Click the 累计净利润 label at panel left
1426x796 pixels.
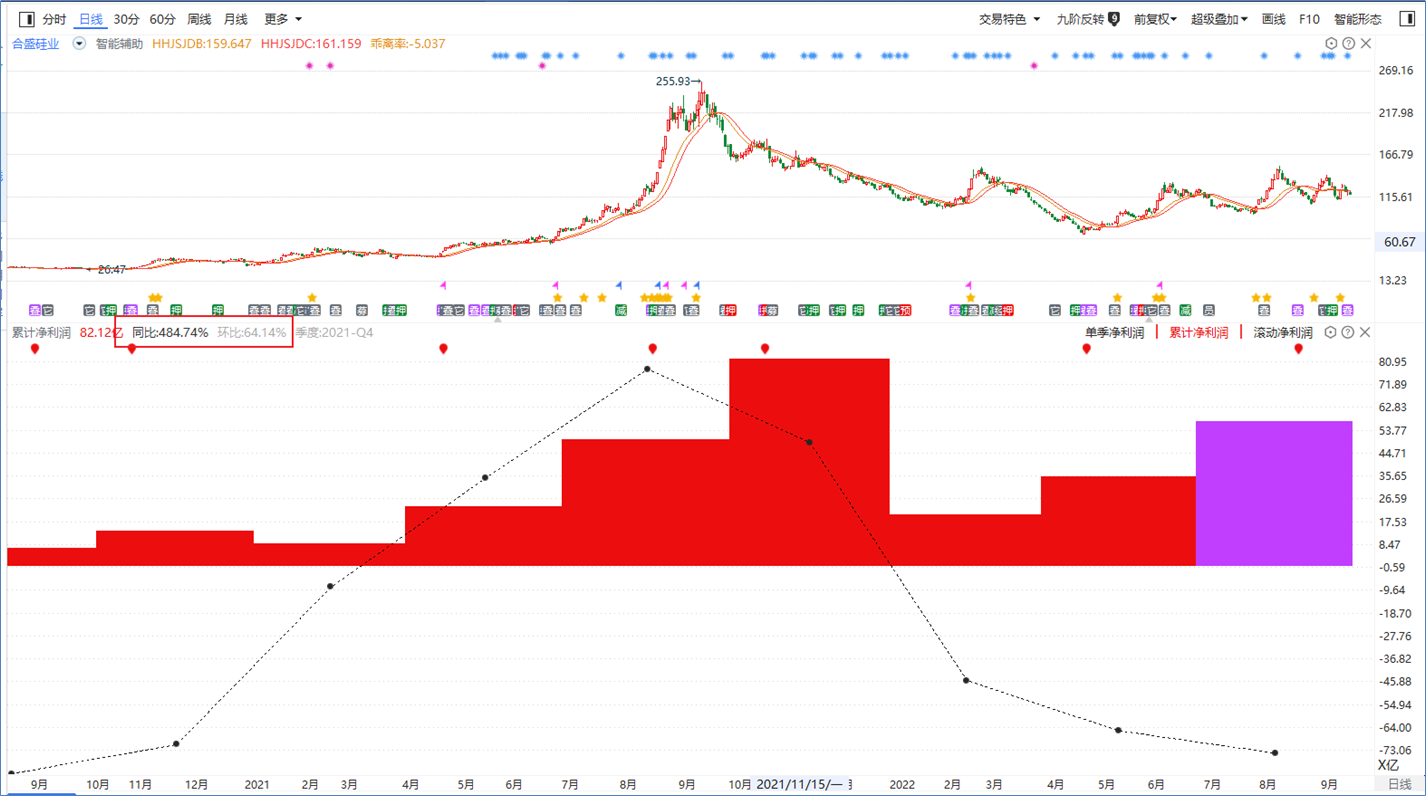(x=41, y=332)
